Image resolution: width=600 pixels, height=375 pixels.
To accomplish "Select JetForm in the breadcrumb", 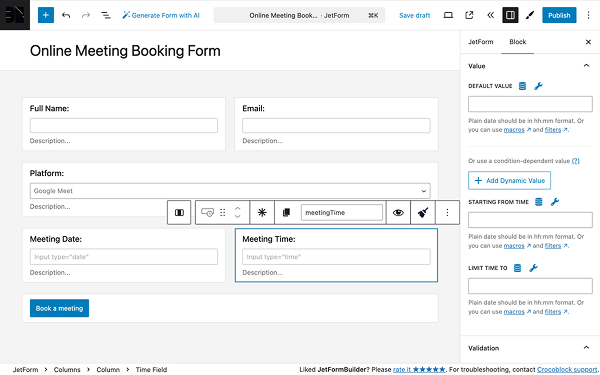I will pos(25,370).
